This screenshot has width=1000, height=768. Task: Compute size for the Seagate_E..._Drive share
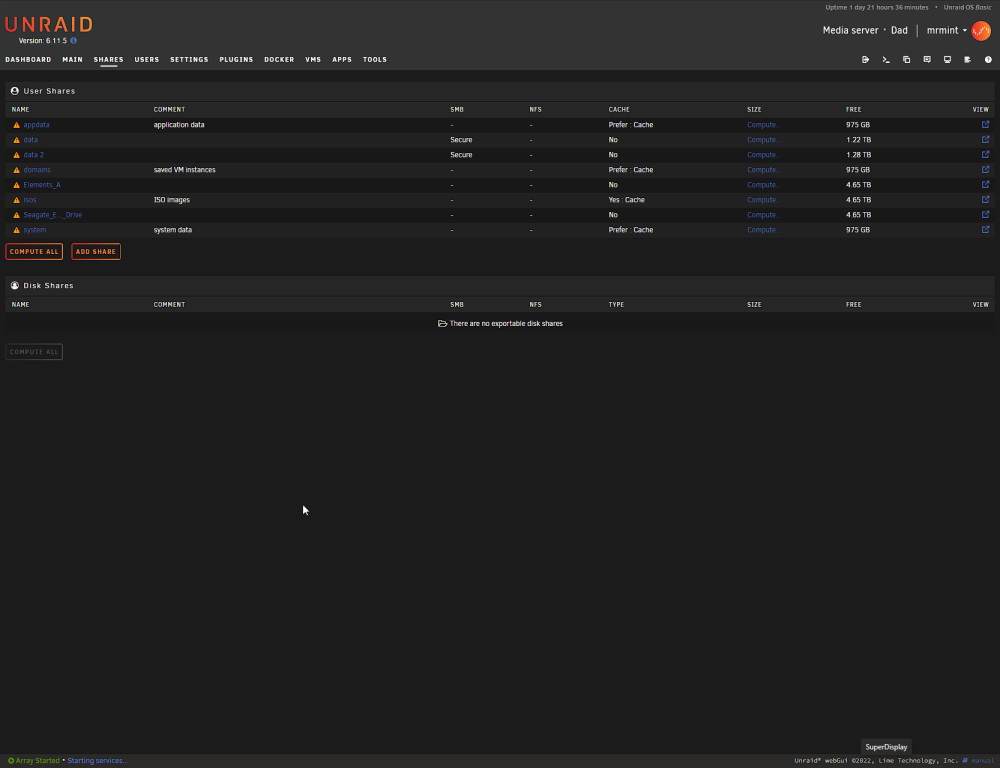(763, 215)
